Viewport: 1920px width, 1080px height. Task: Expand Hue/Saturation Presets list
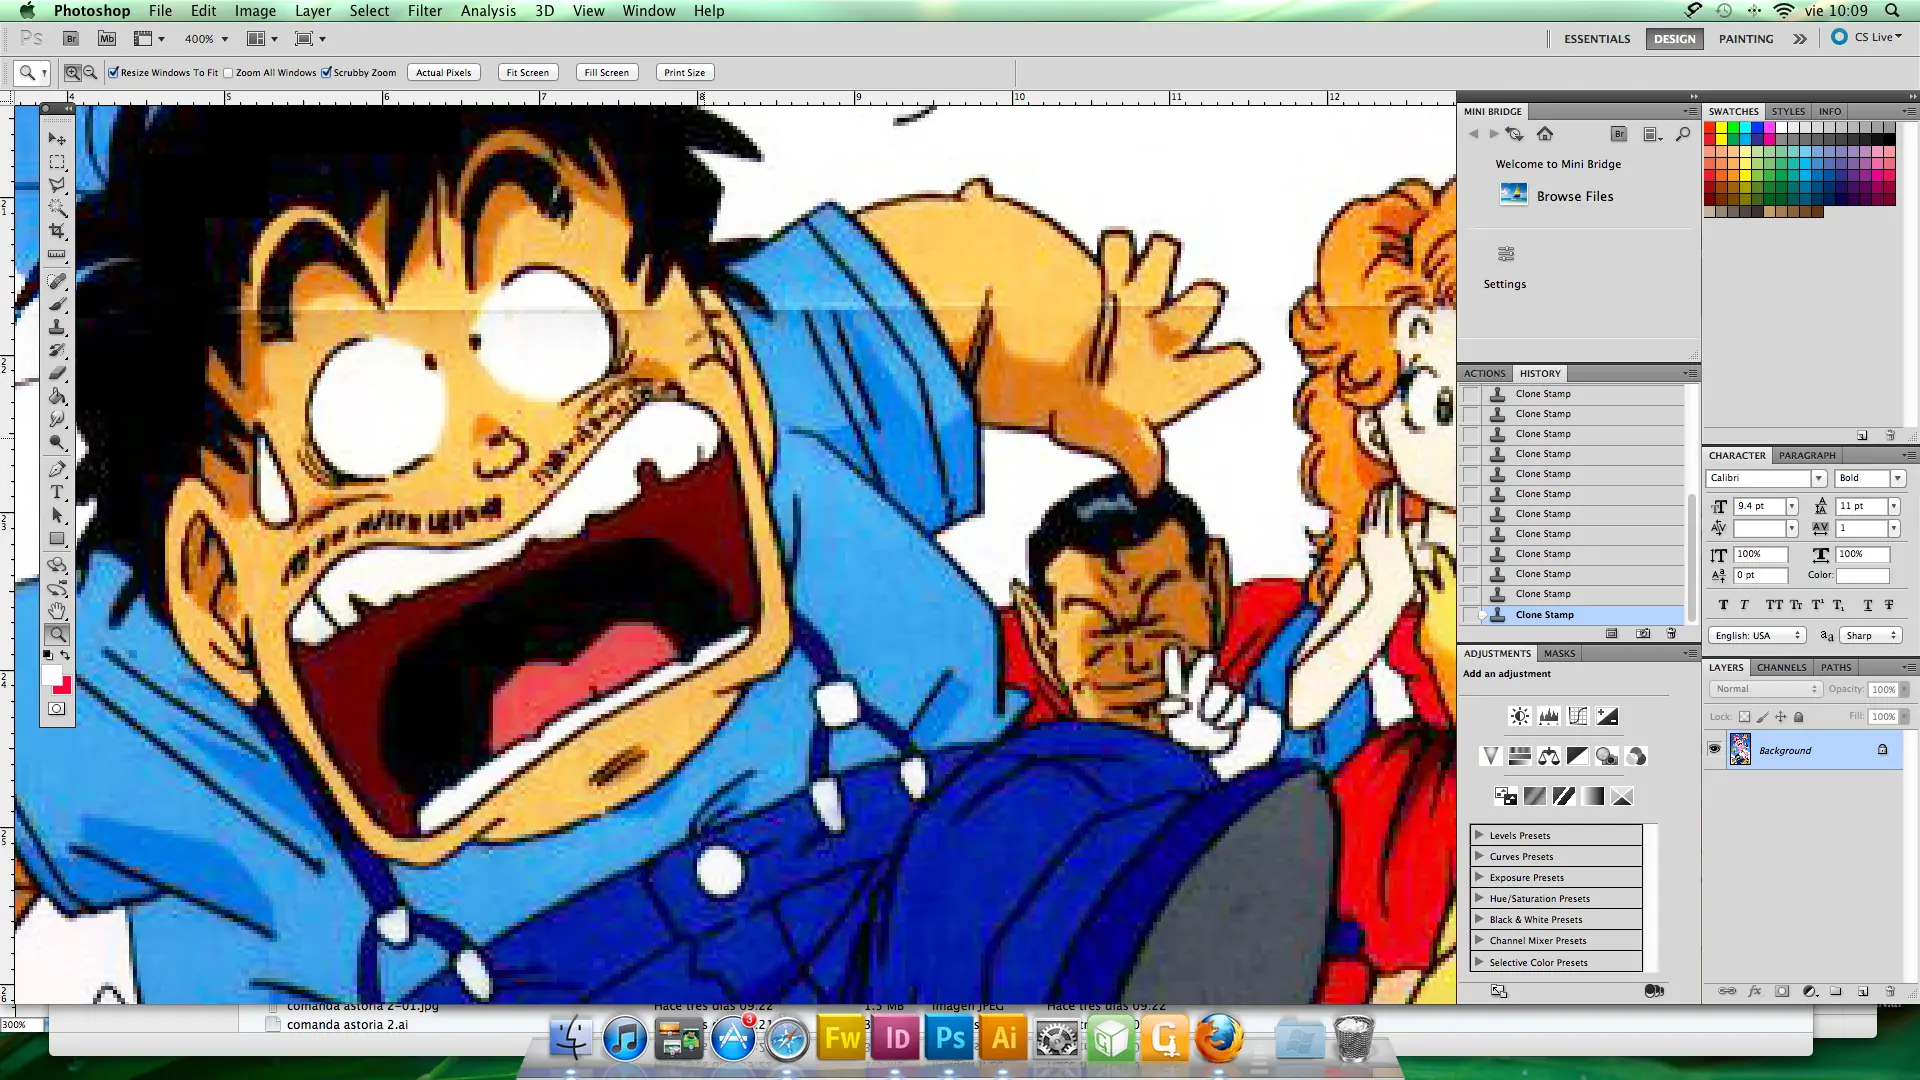pos(1479,898)
